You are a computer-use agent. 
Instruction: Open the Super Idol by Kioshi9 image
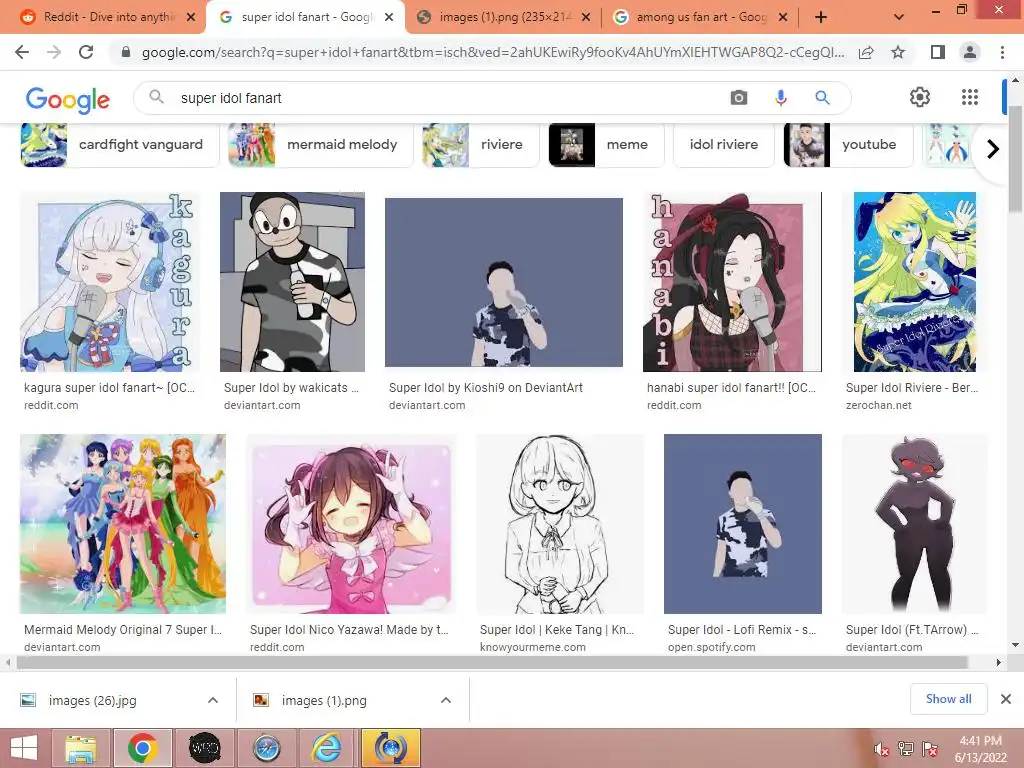click(504, 282)
